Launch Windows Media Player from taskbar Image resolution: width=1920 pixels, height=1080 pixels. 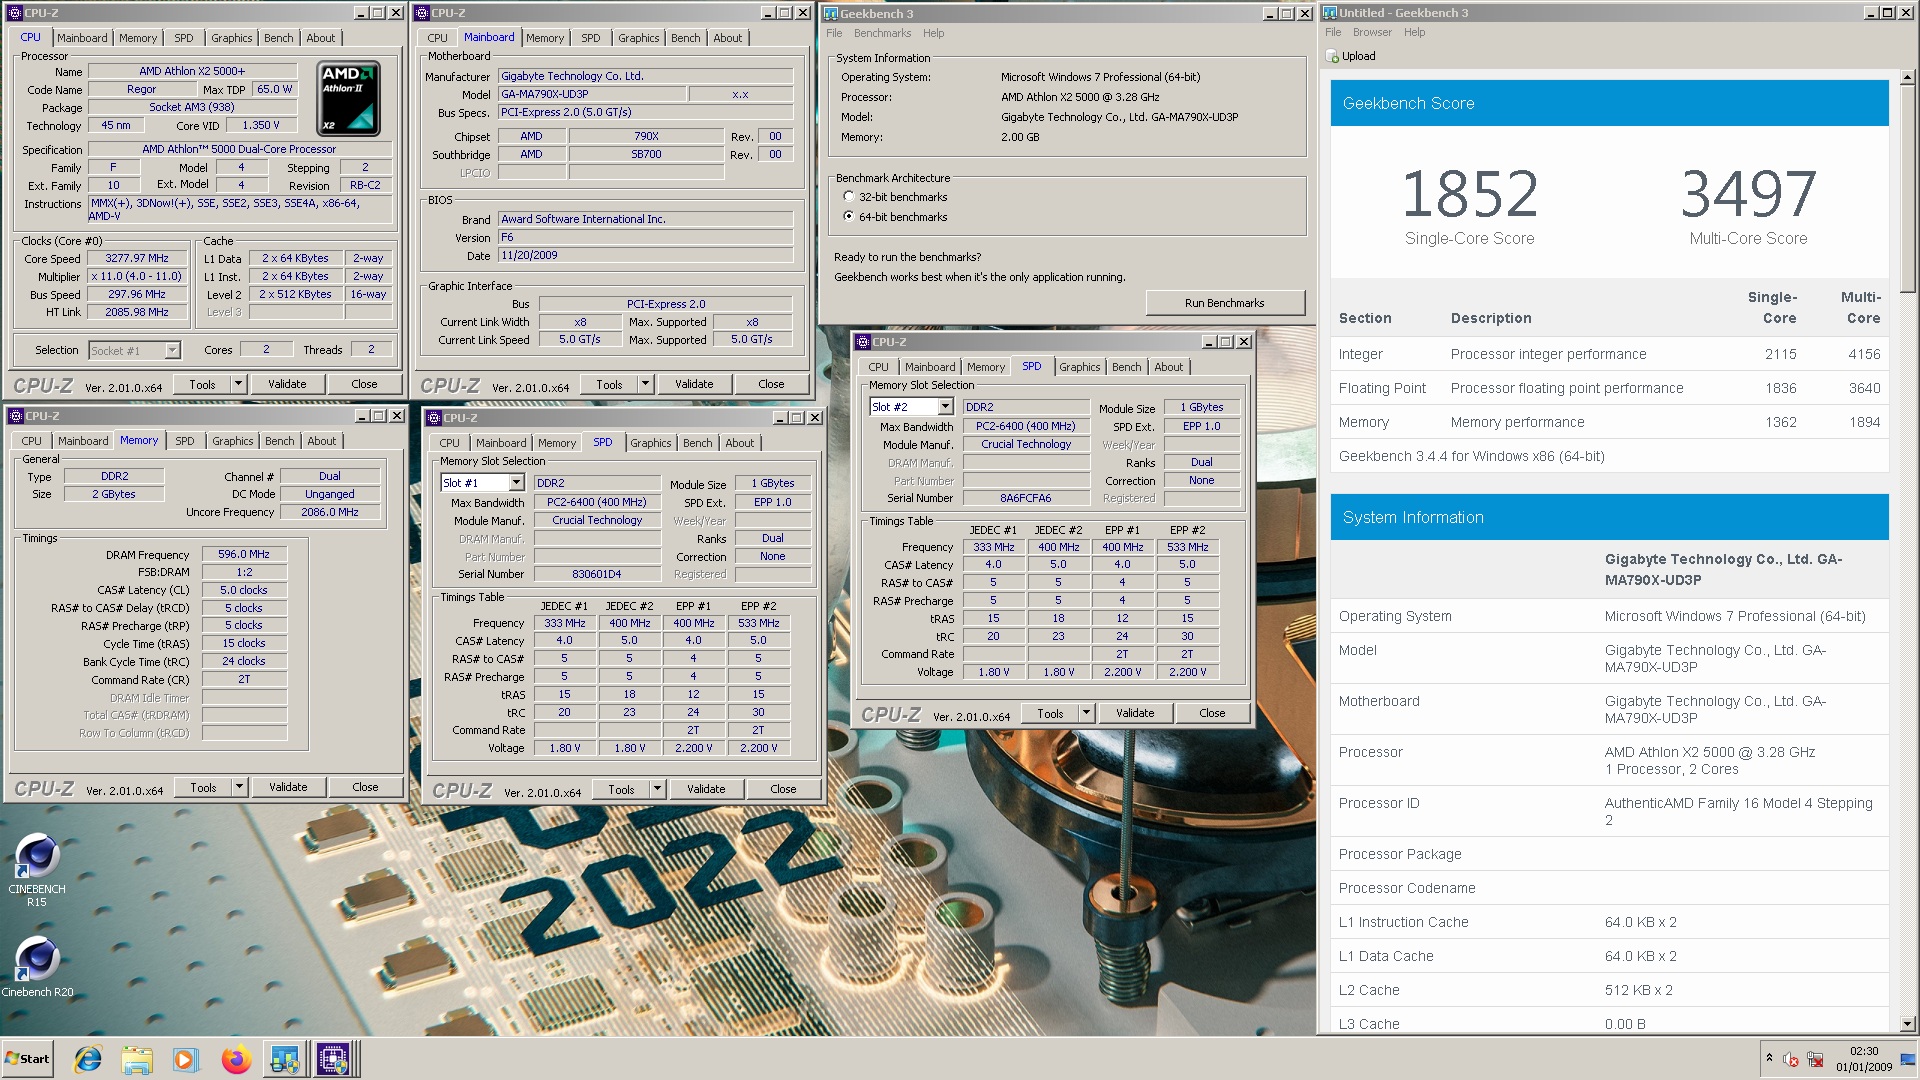click(185, 1059)
